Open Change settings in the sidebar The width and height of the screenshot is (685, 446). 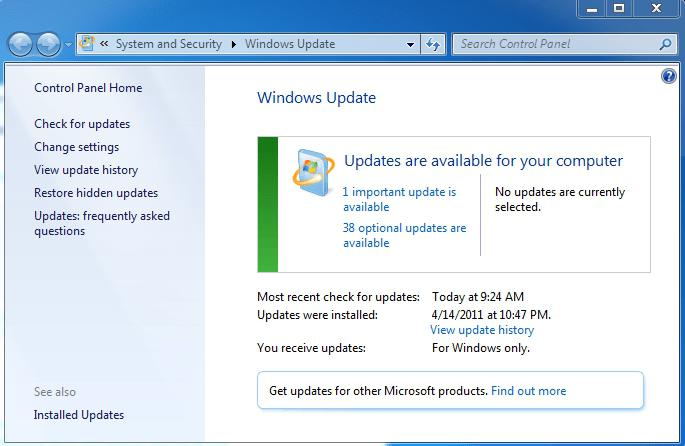coord(76,147)
